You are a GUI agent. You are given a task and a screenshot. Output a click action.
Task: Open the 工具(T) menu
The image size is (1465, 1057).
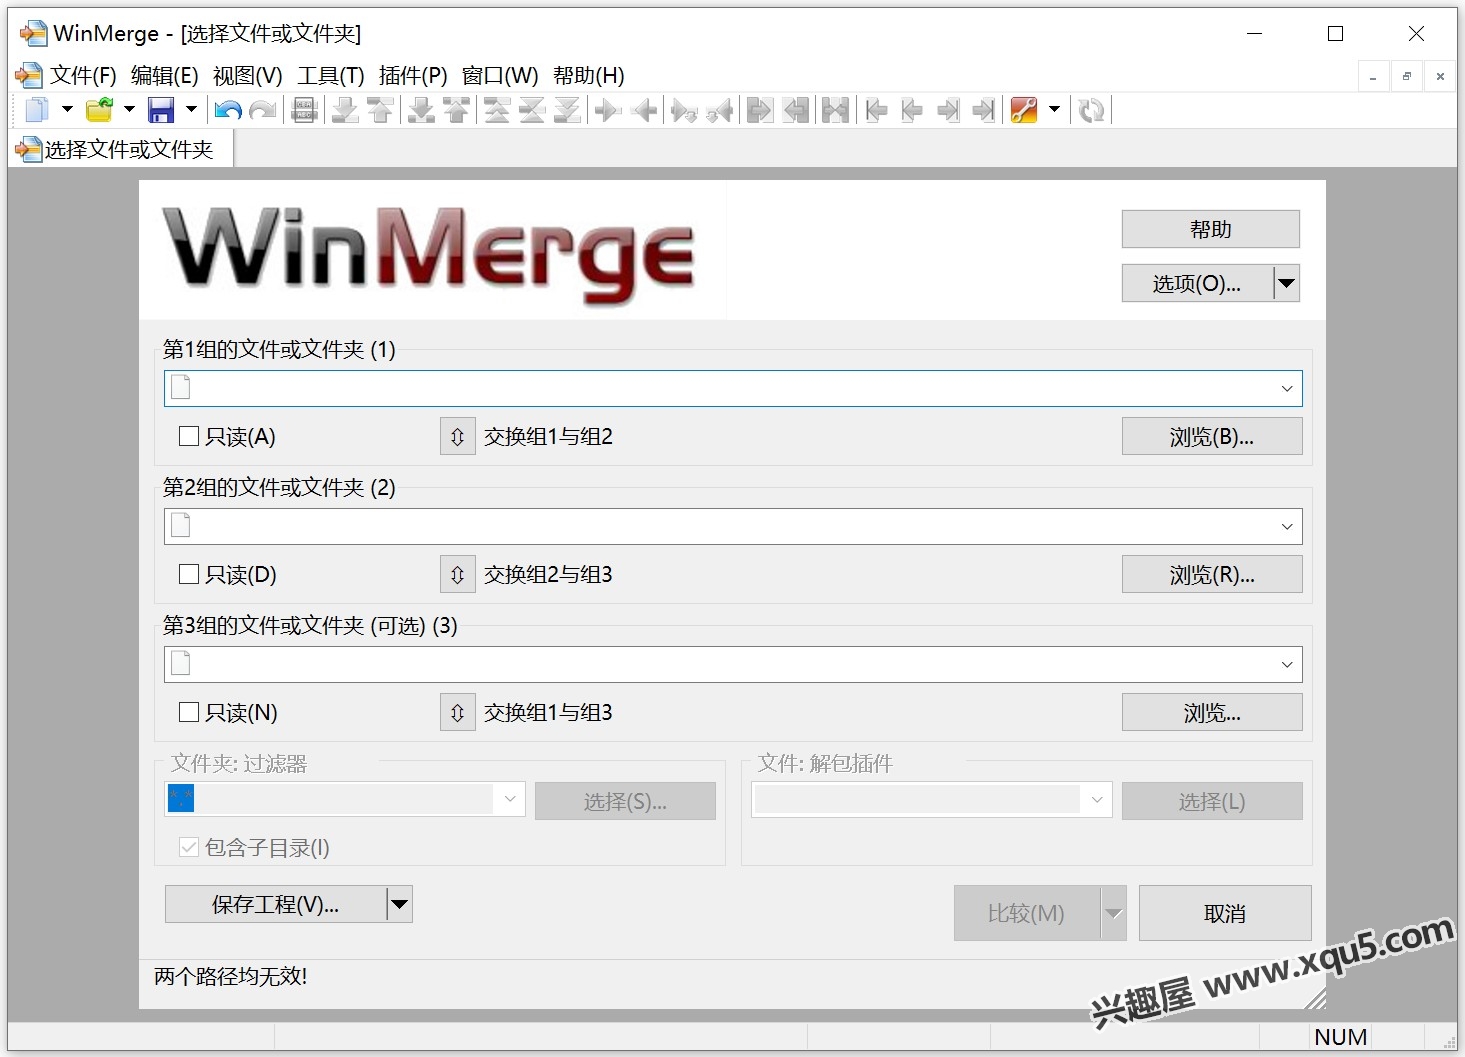(x=330, y=76)
